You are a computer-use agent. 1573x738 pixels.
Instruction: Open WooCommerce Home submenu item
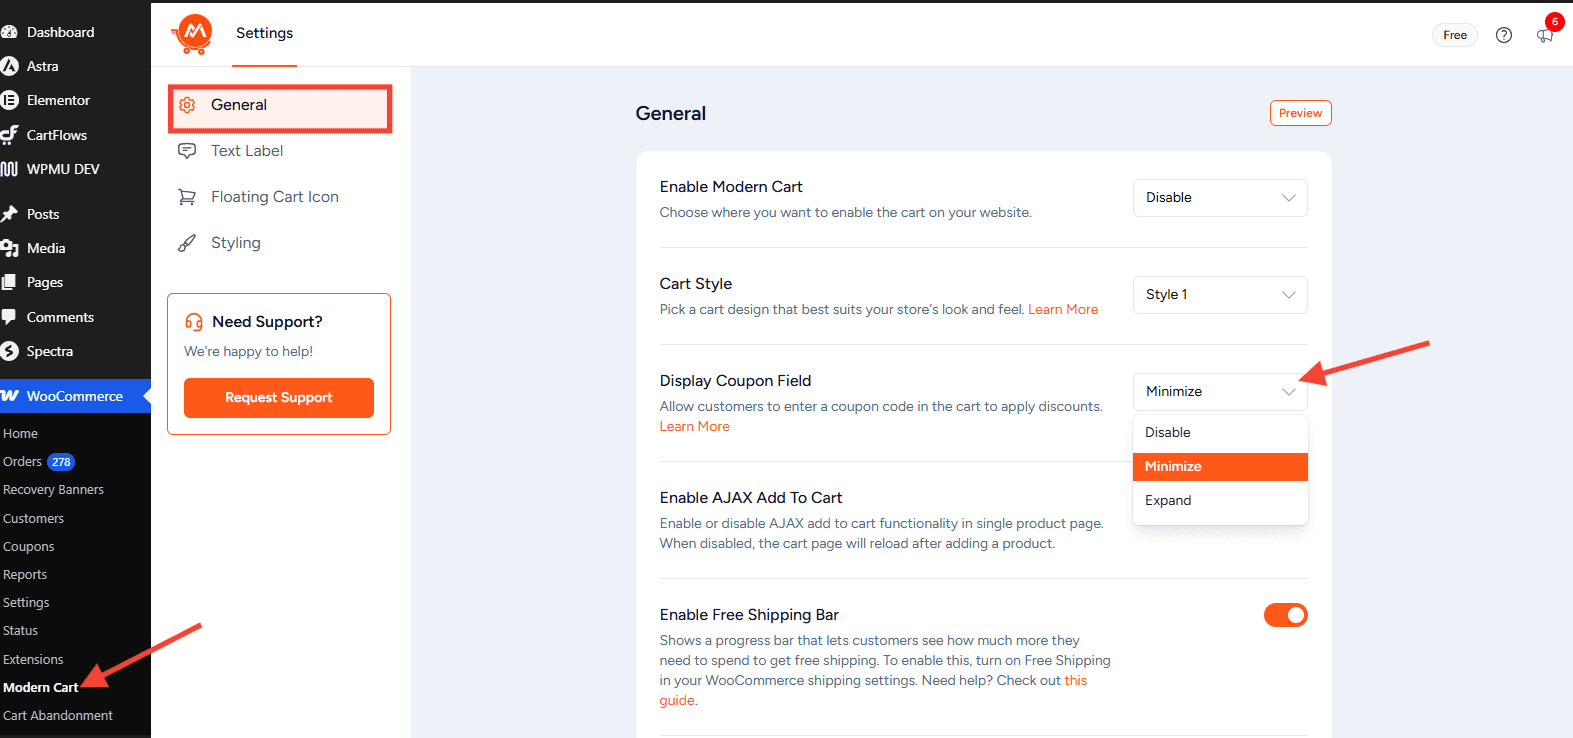pos(20,434)
